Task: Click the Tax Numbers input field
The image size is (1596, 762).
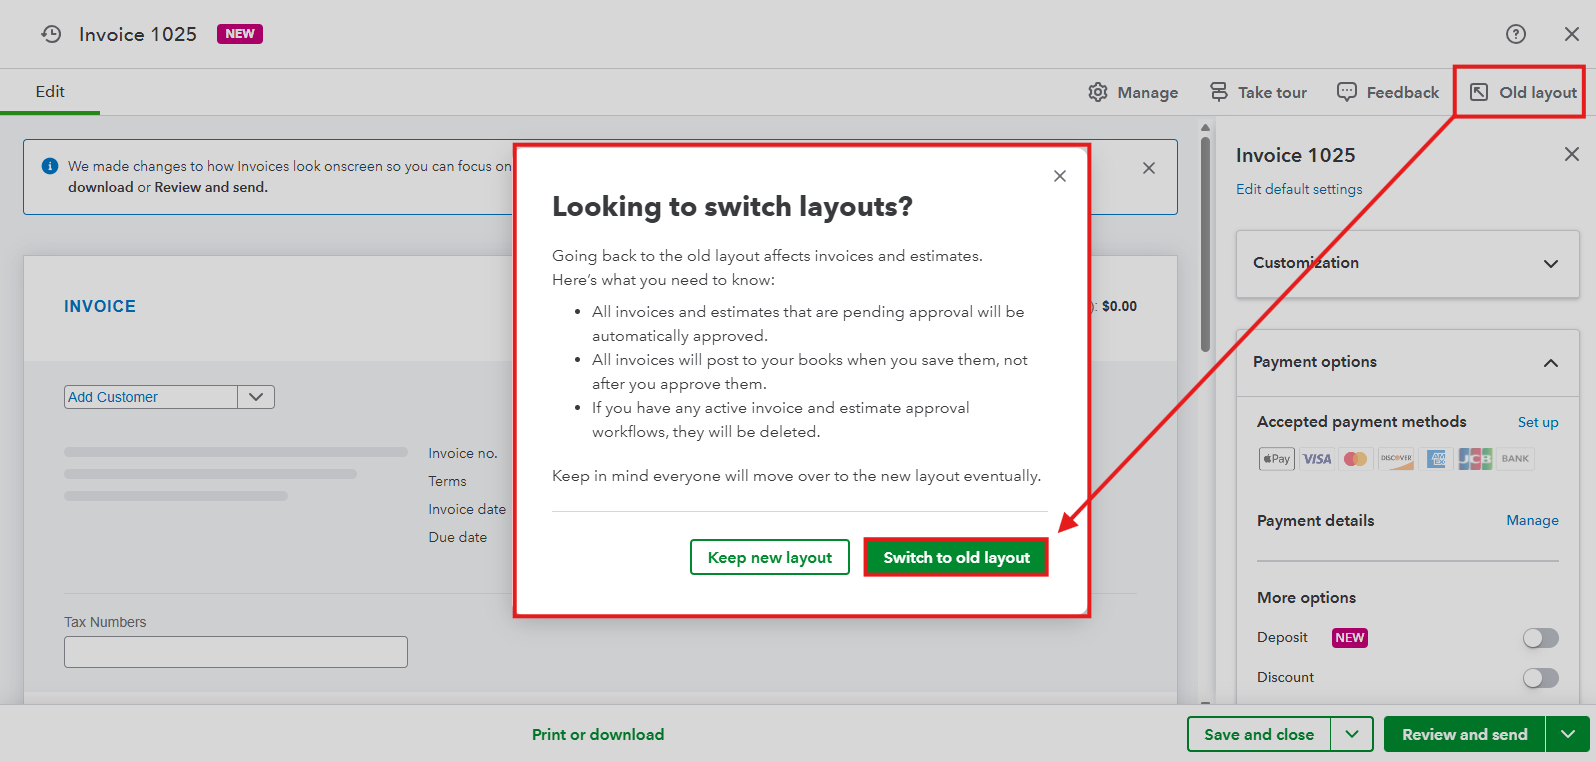Action: point(236,652)
